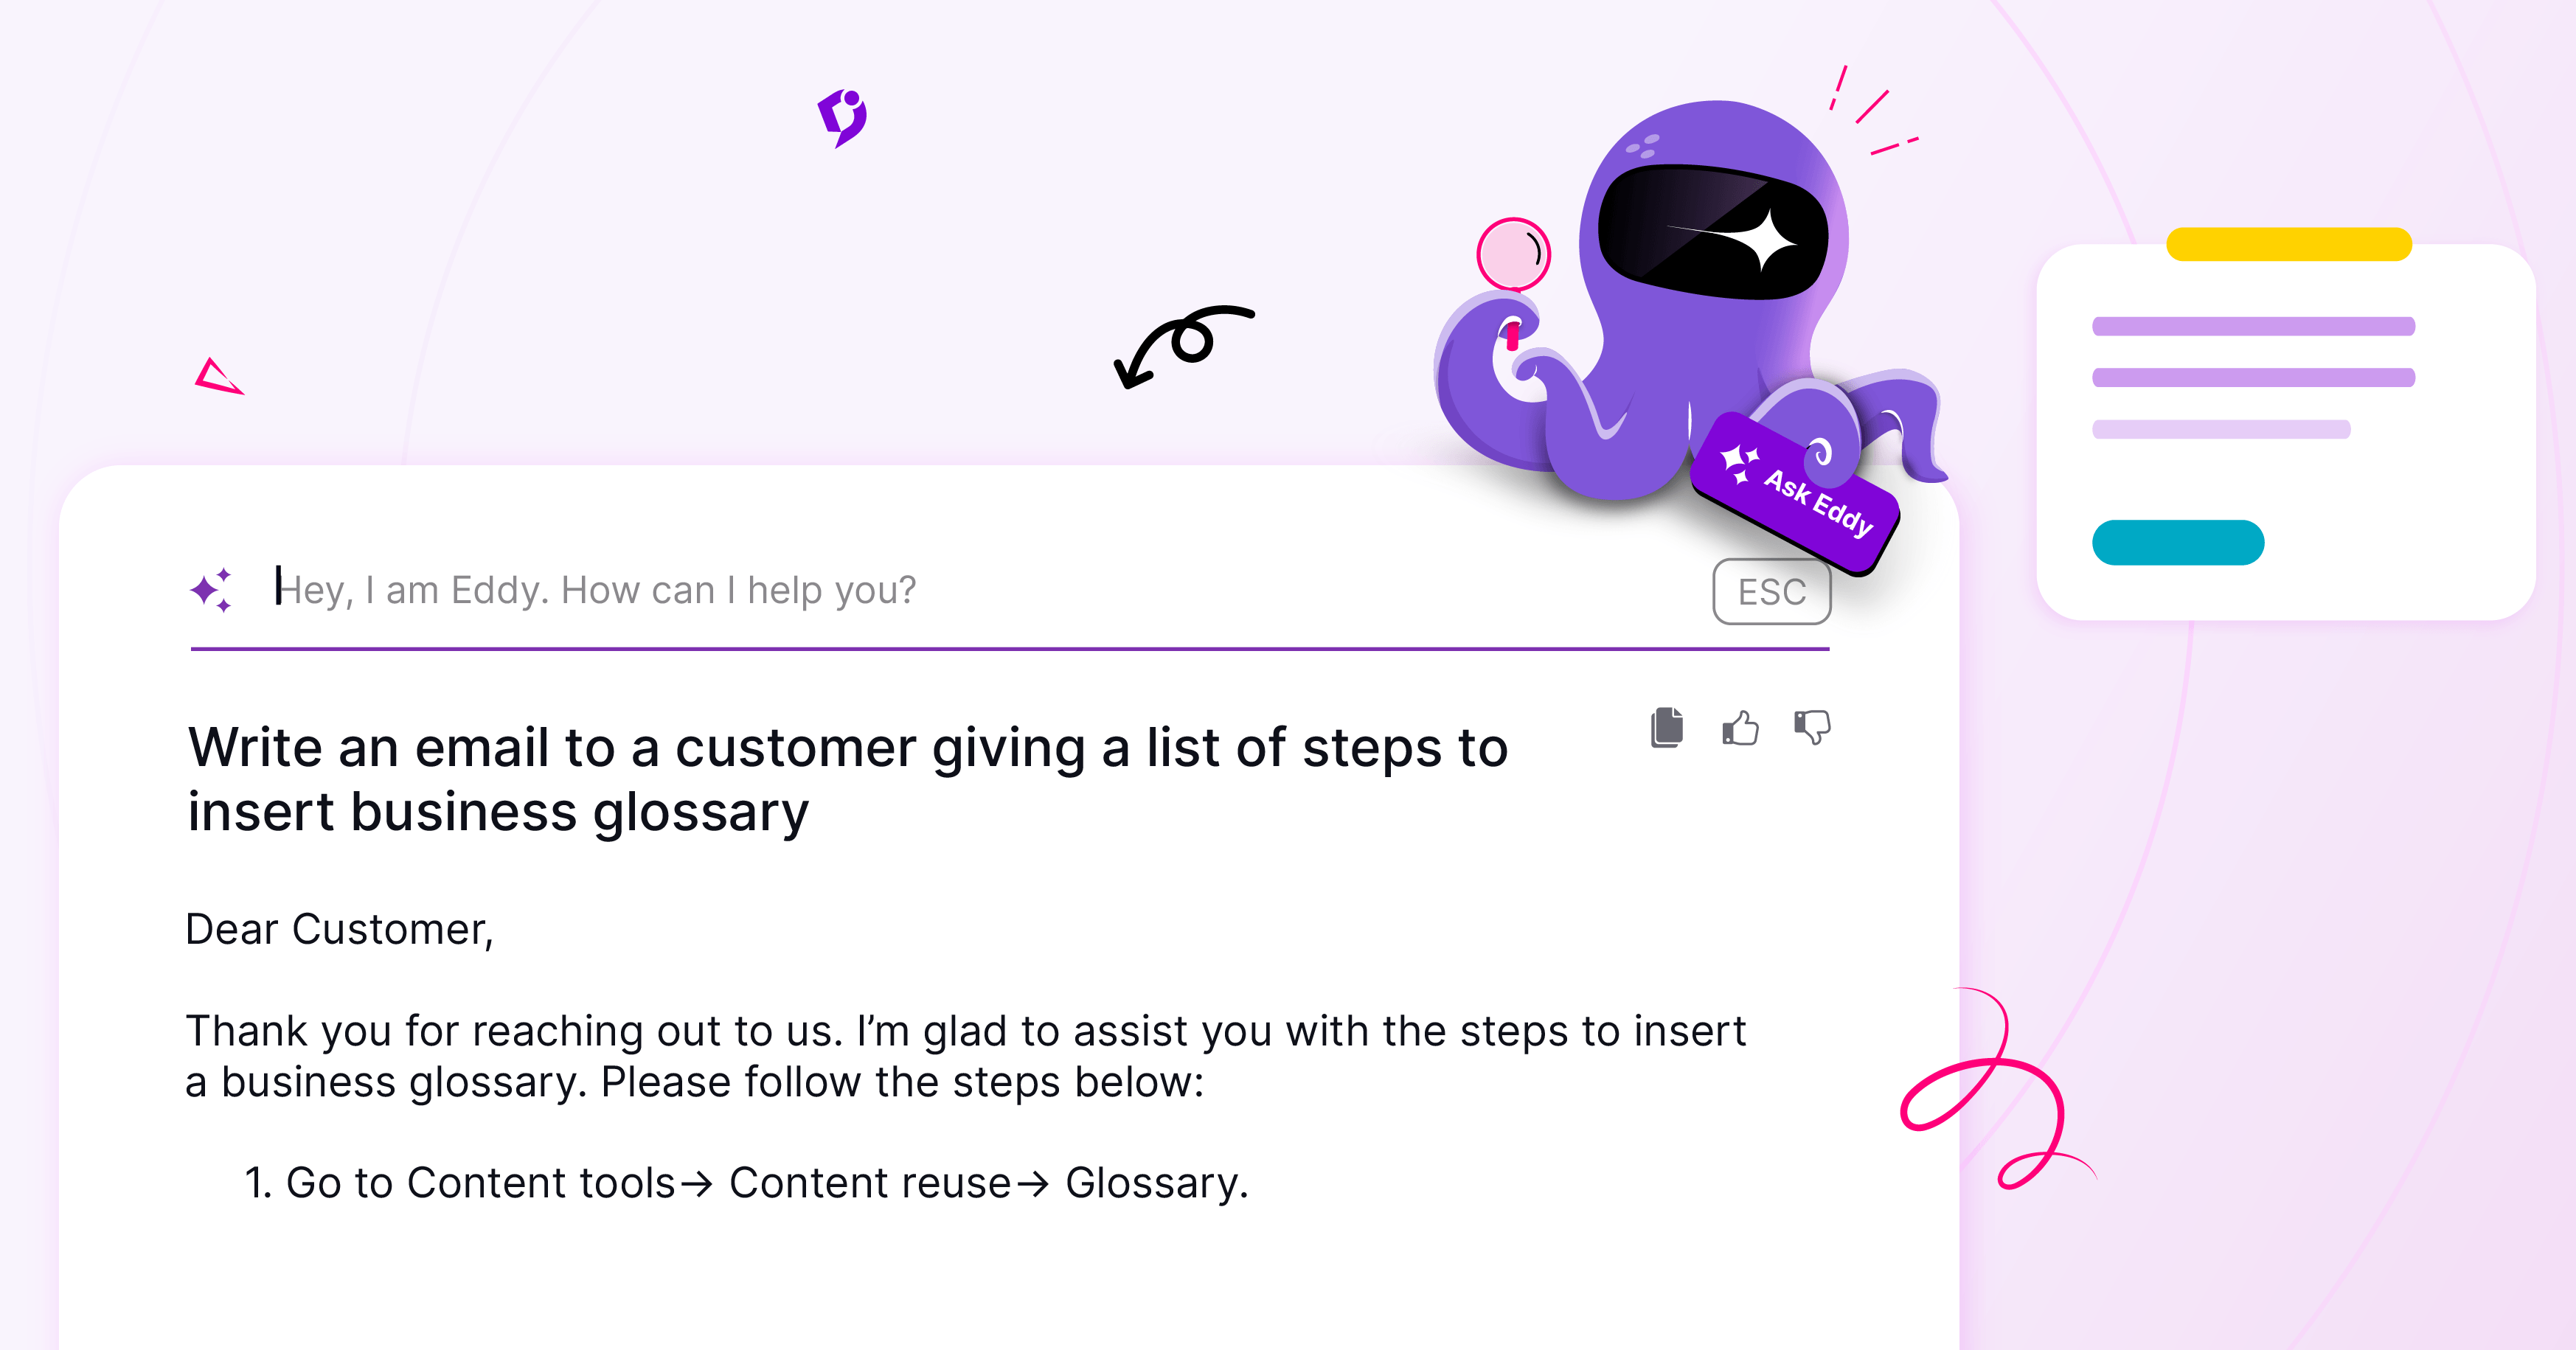The image size is (2576, 1350).
Task: Click the 'Dear Customer,' greeting line
Action: tap(340, 929)
